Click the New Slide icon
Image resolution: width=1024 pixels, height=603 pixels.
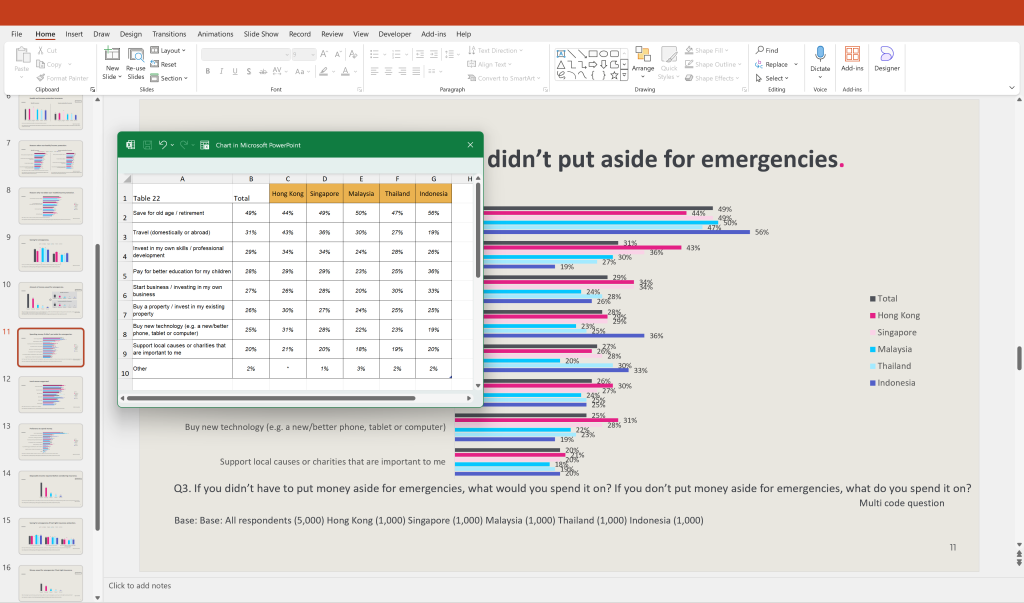point(112,54)
